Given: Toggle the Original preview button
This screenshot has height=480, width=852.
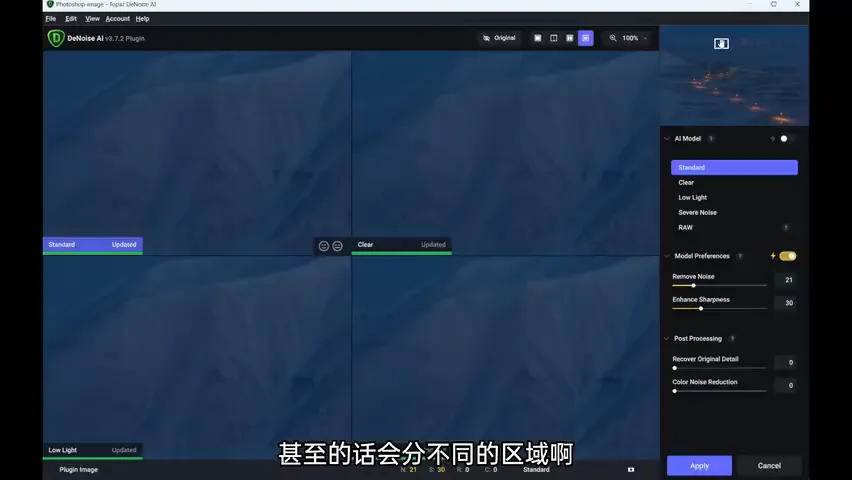Looking at the screenshot, I should pos(499,38).
